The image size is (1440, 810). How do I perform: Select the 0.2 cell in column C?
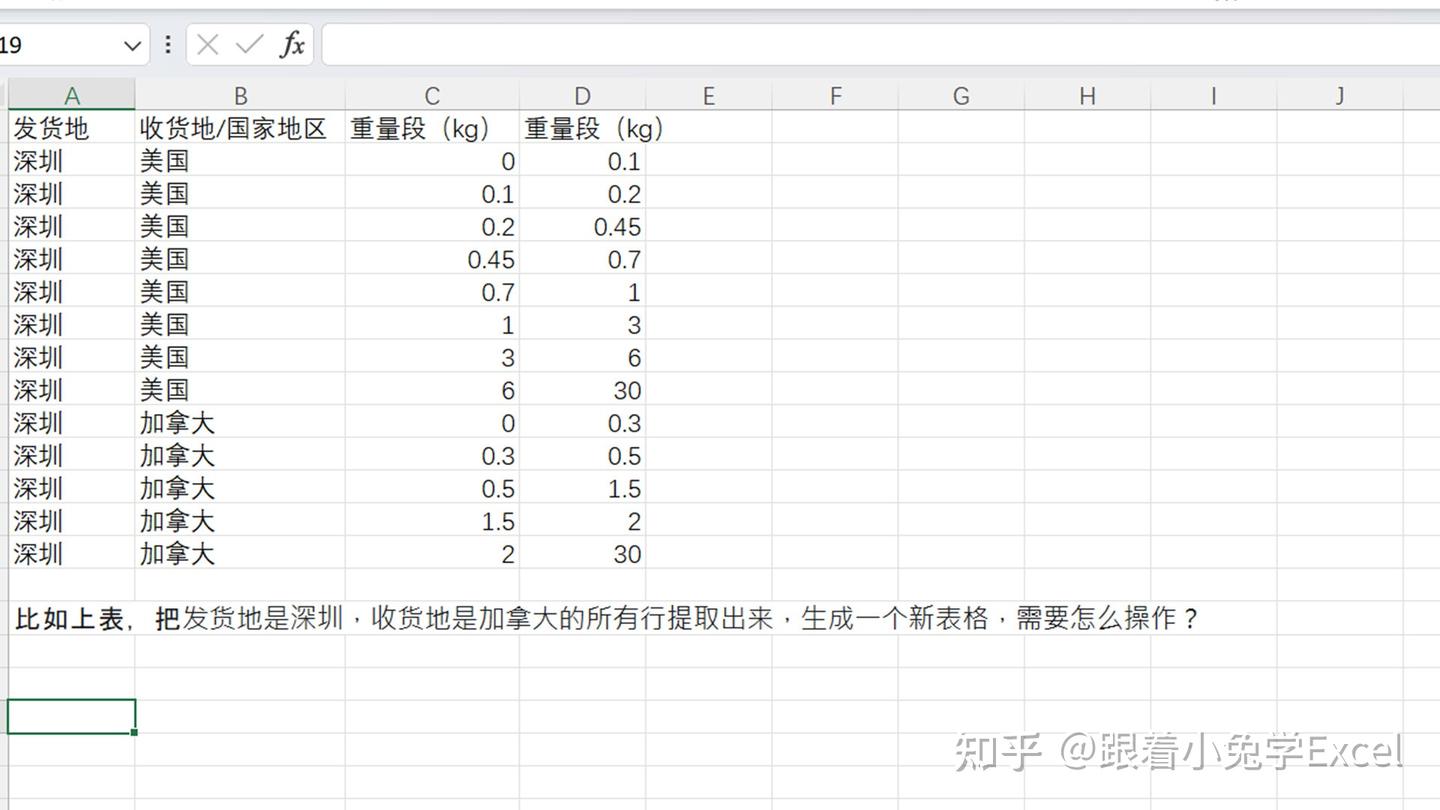pyautogui.click(x=432, y=226)
